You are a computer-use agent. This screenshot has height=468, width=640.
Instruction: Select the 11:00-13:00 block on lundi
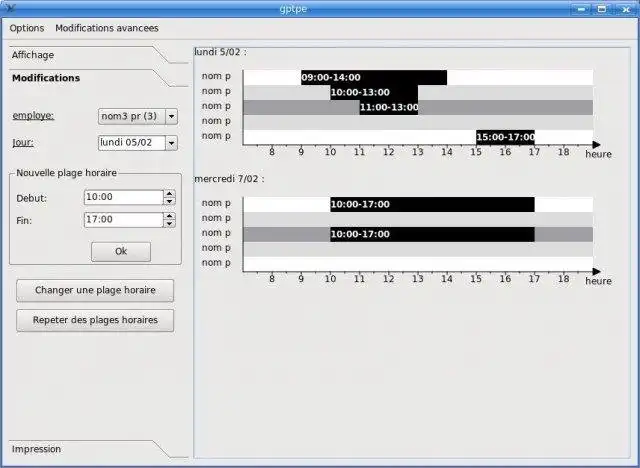389,107
